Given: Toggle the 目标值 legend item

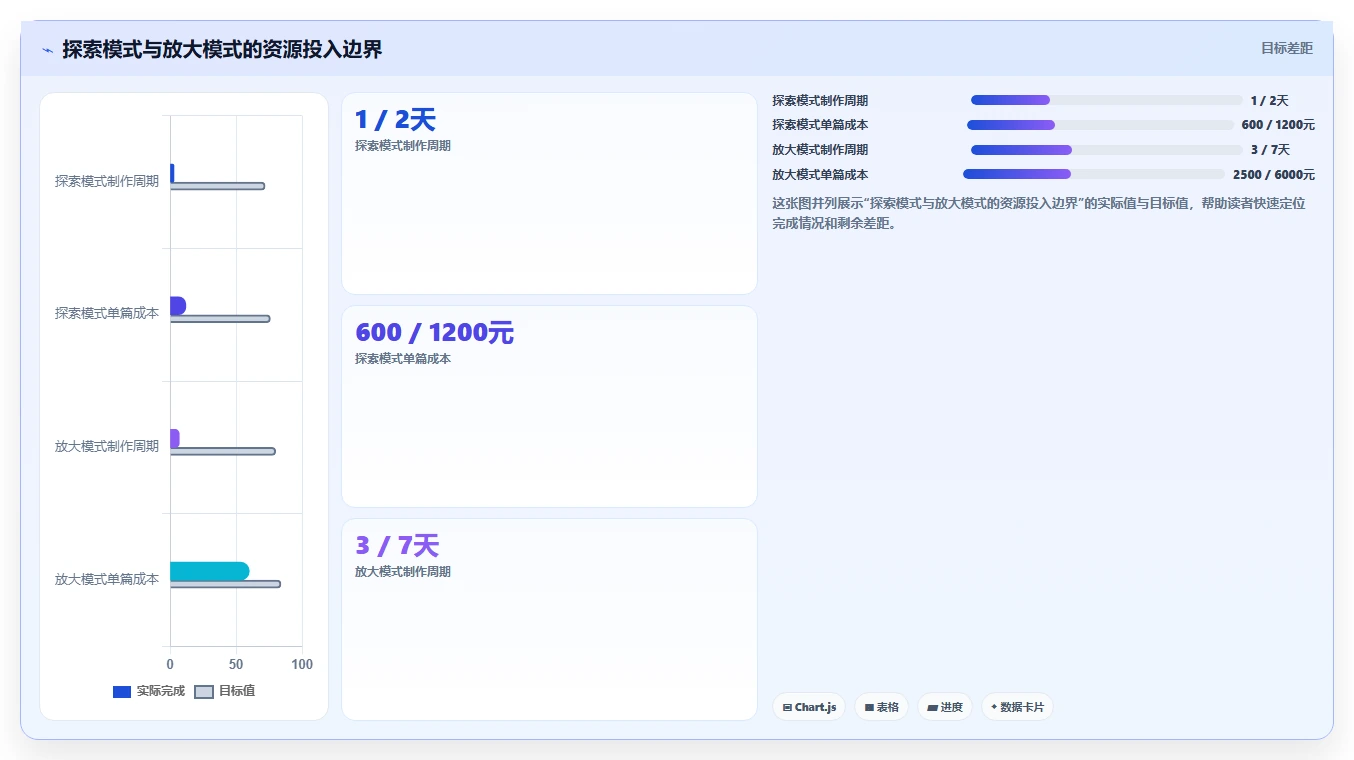Looking at the screenshot, I should click(x=224, y=691).
